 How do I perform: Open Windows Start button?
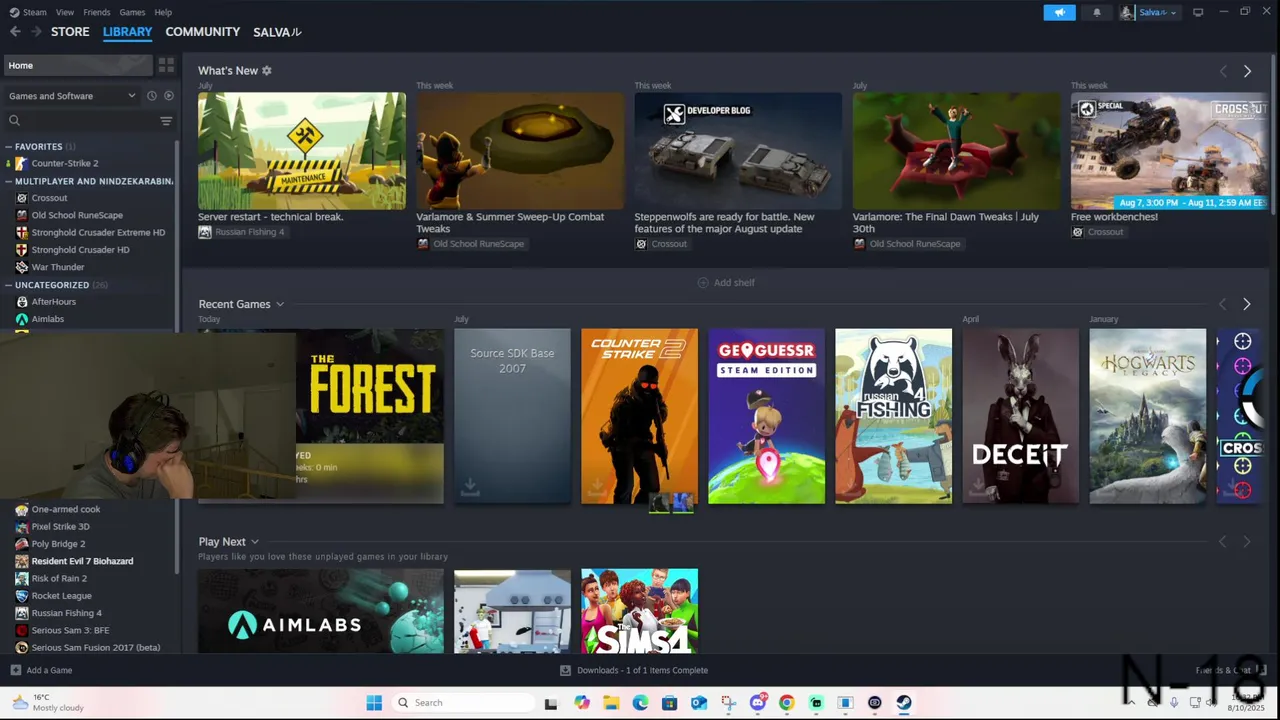374,703
